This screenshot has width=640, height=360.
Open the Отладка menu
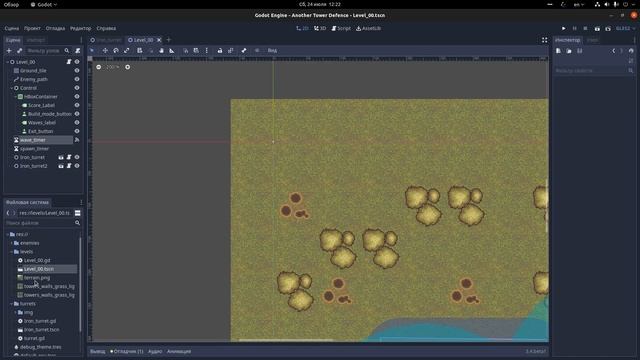tap(56, 29)
